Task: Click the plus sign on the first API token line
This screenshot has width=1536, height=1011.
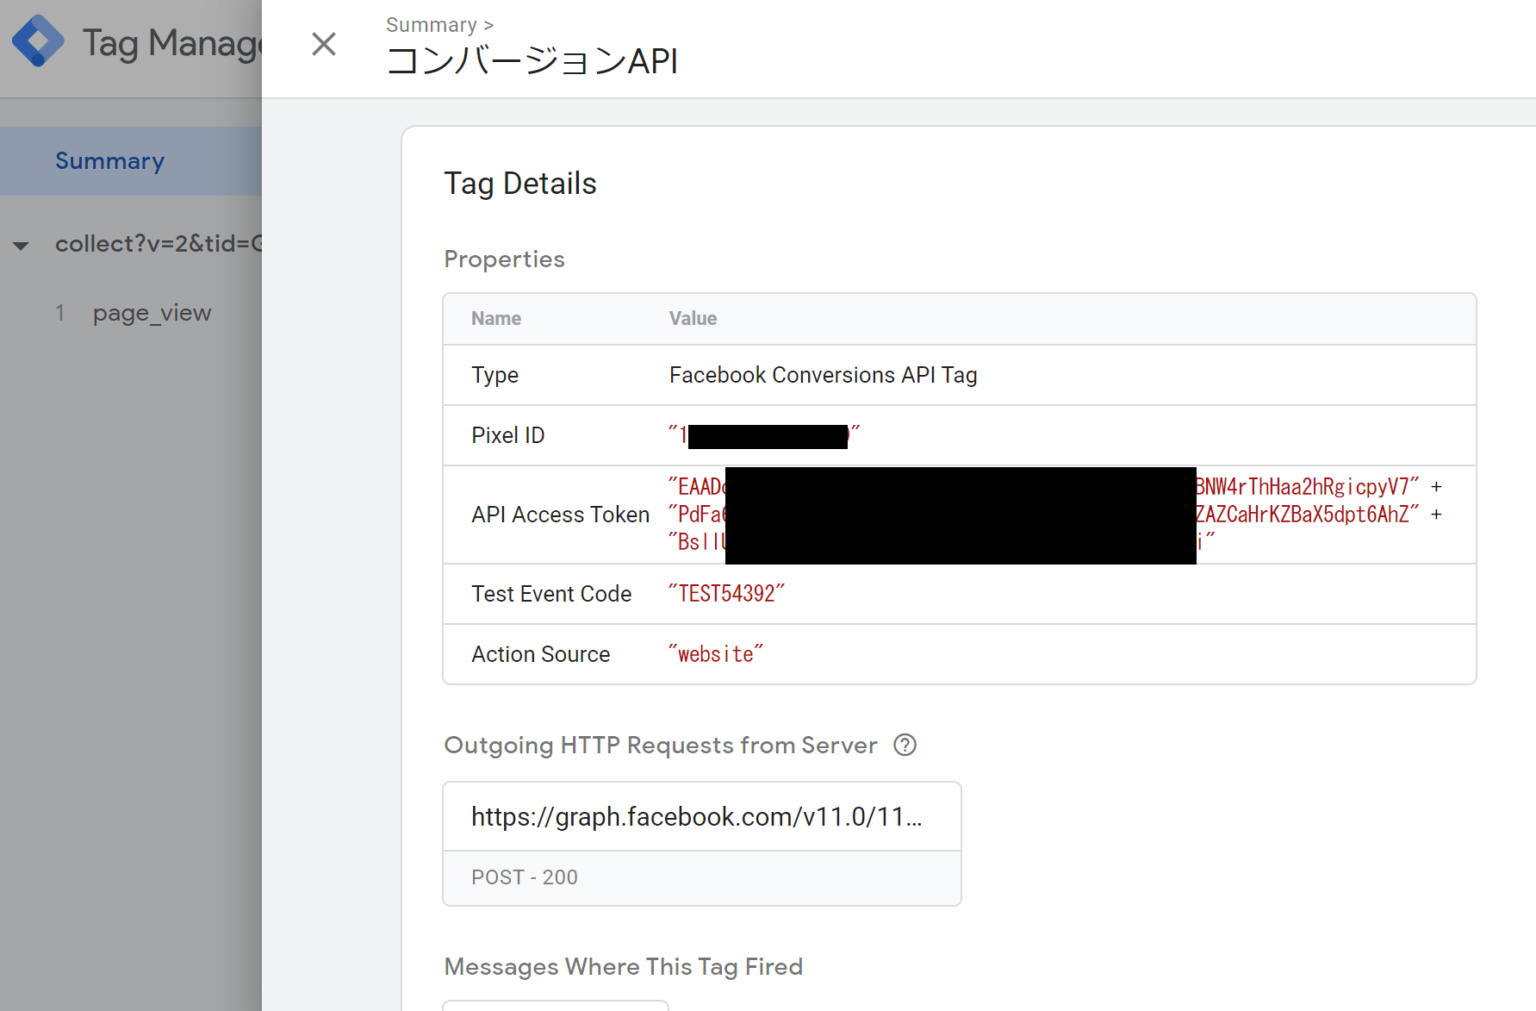Action: point(1436,486)
